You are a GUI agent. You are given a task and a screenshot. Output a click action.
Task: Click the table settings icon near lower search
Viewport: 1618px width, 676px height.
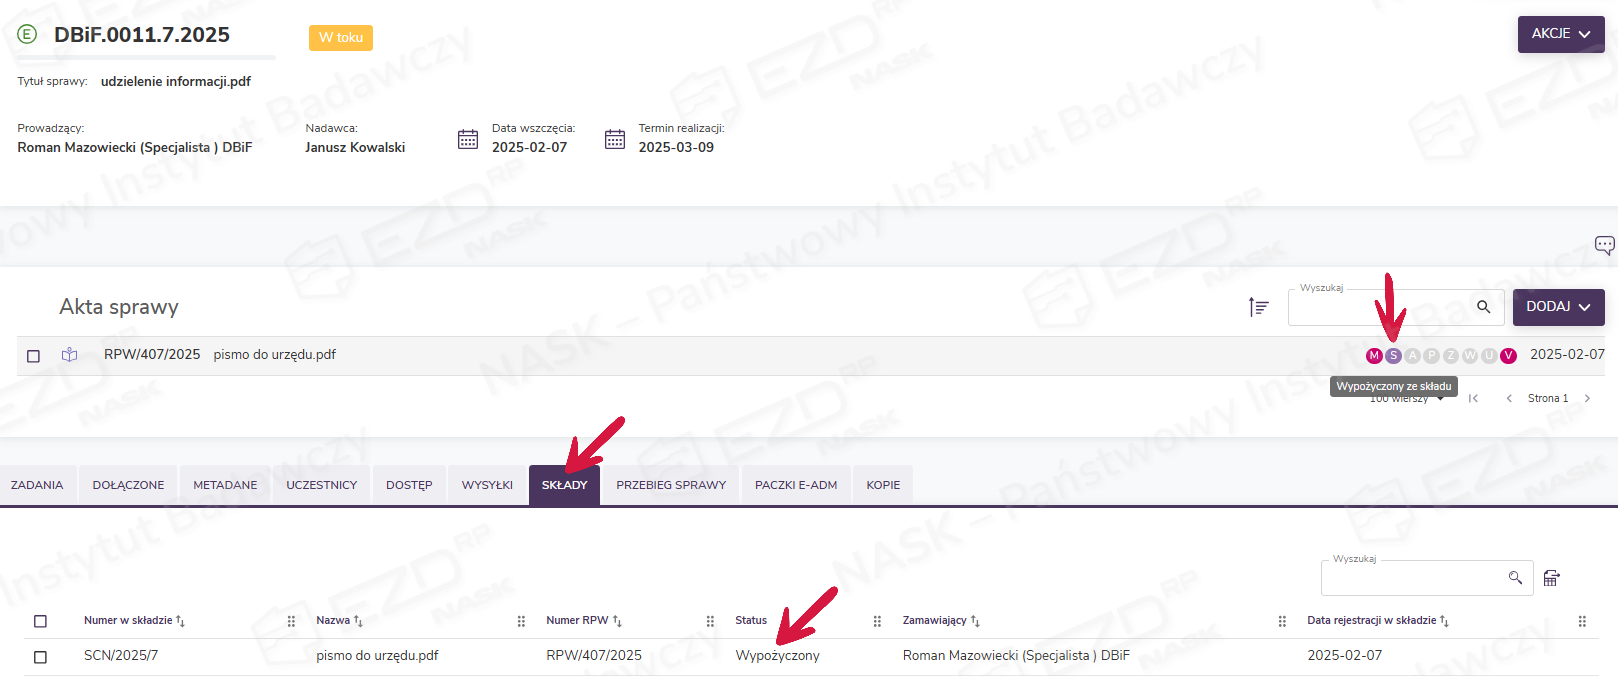[x=1551, y=578]
